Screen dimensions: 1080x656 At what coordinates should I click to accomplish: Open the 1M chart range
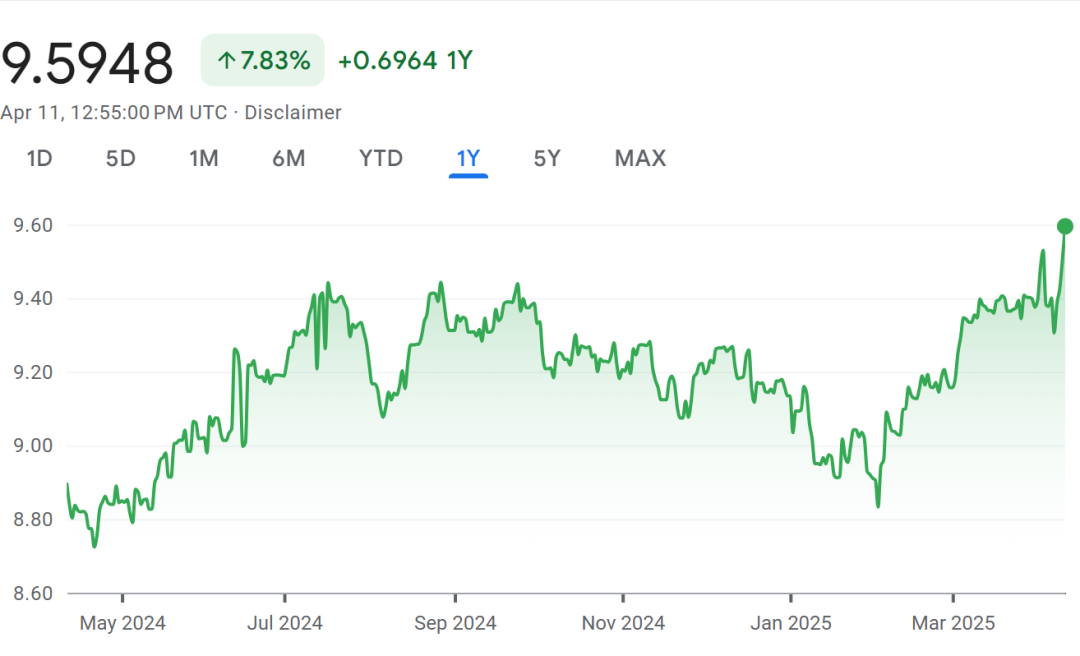coord(204,158)
